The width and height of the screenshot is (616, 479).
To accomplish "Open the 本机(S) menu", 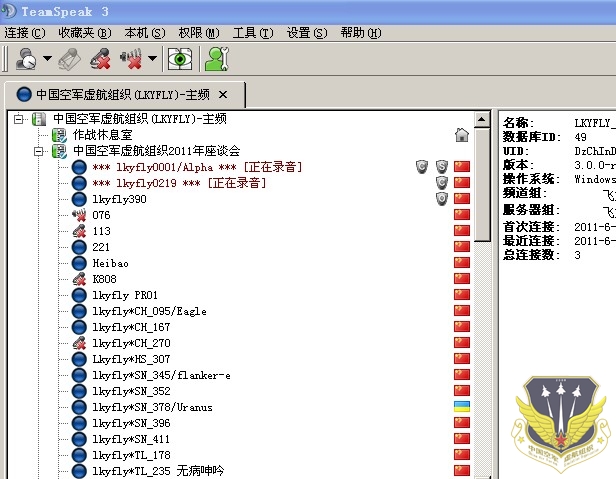I will pyautogui.click(x=145, y=33).
